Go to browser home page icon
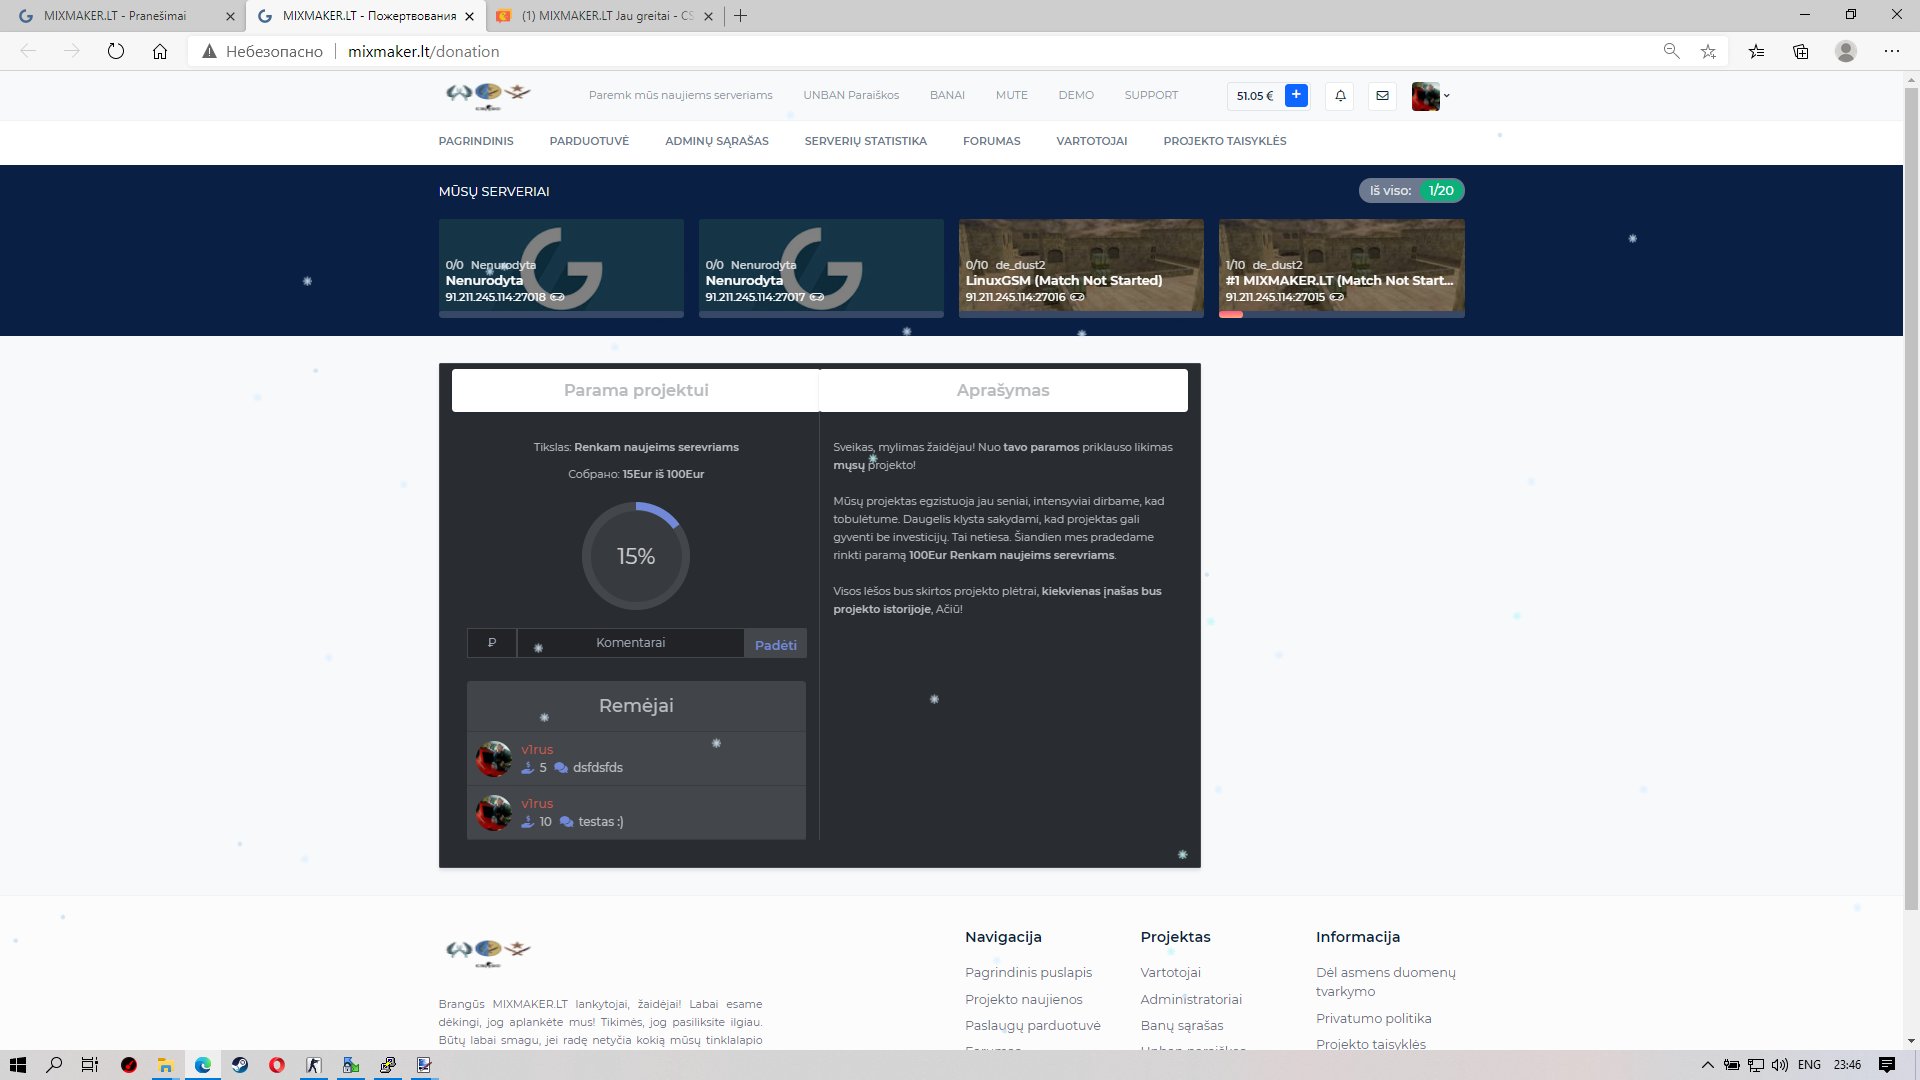Viewport: 1920px width, 1080px height. click(160, 51)
